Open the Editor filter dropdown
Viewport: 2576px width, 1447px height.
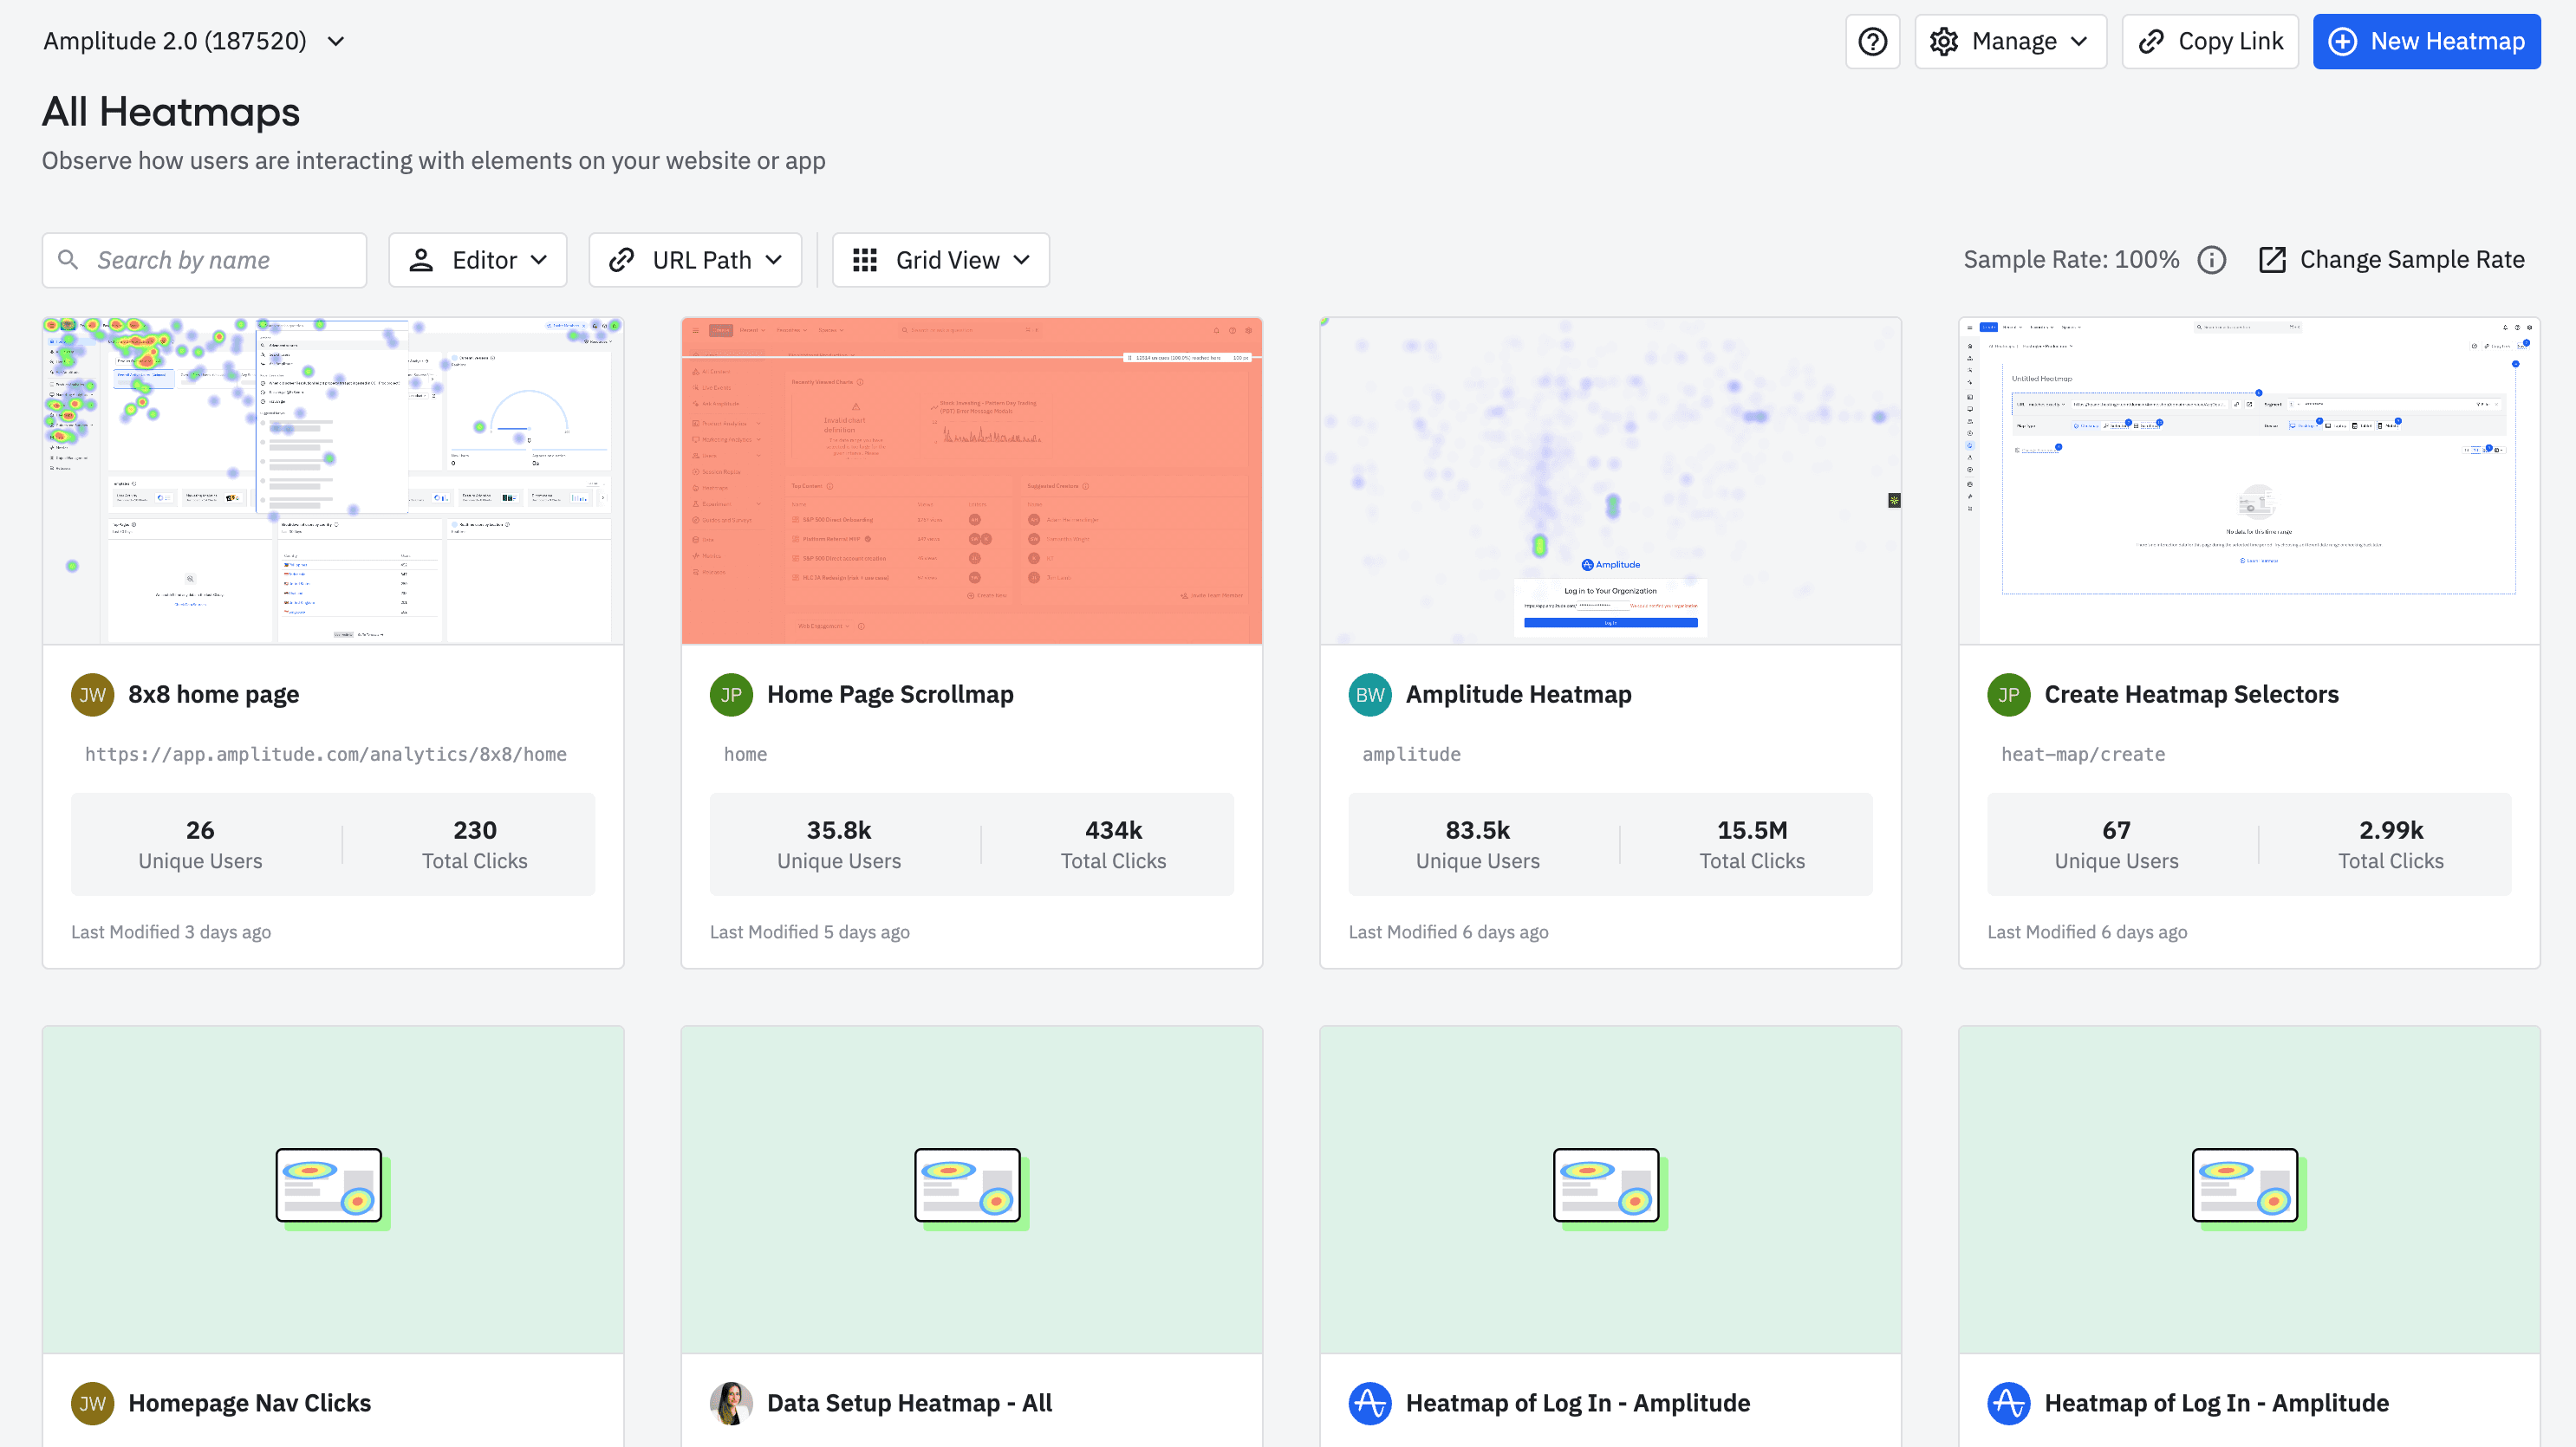coord(478,260)
